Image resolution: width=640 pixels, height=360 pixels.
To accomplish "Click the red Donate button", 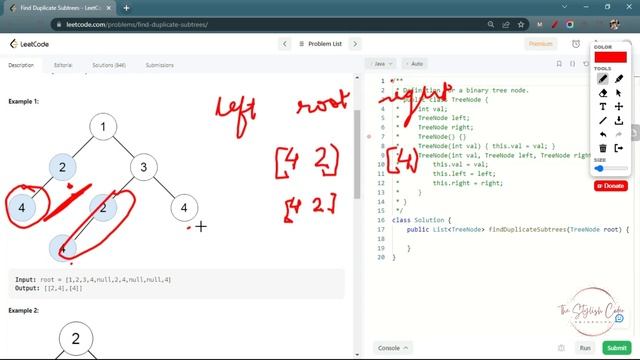I will pyautogui.click(x=611, y=186).
